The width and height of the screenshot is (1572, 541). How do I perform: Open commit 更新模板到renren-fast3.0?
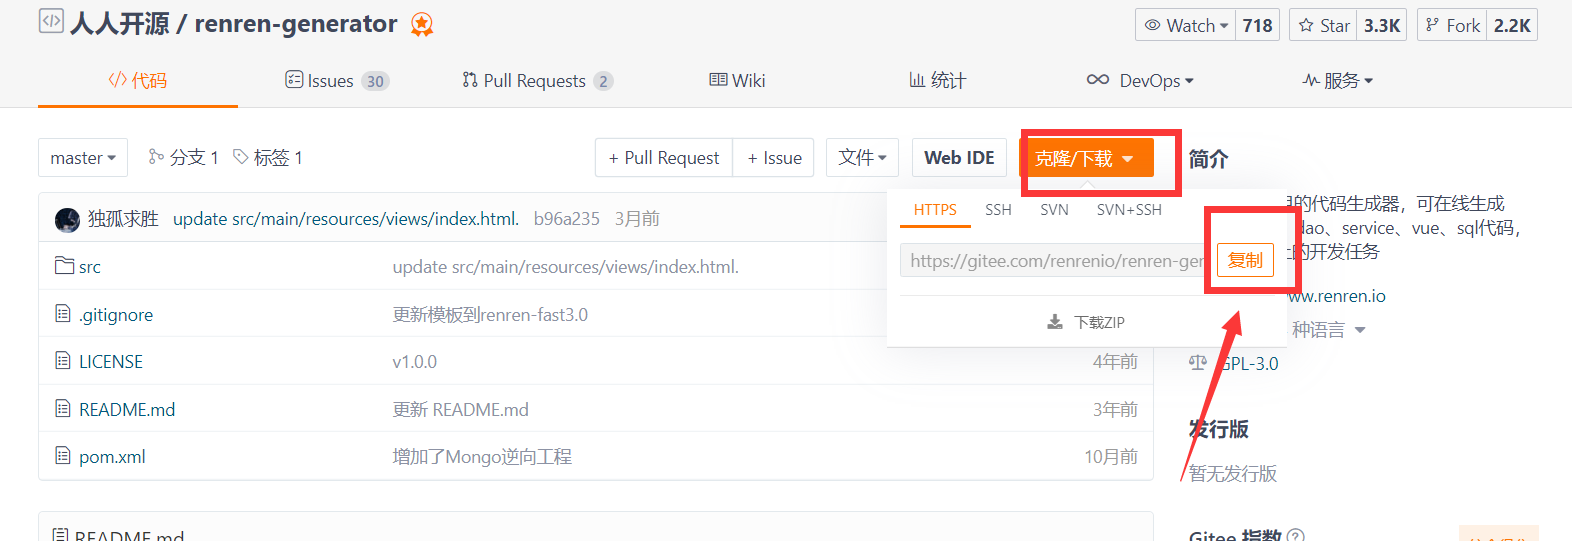coord(490,315)
